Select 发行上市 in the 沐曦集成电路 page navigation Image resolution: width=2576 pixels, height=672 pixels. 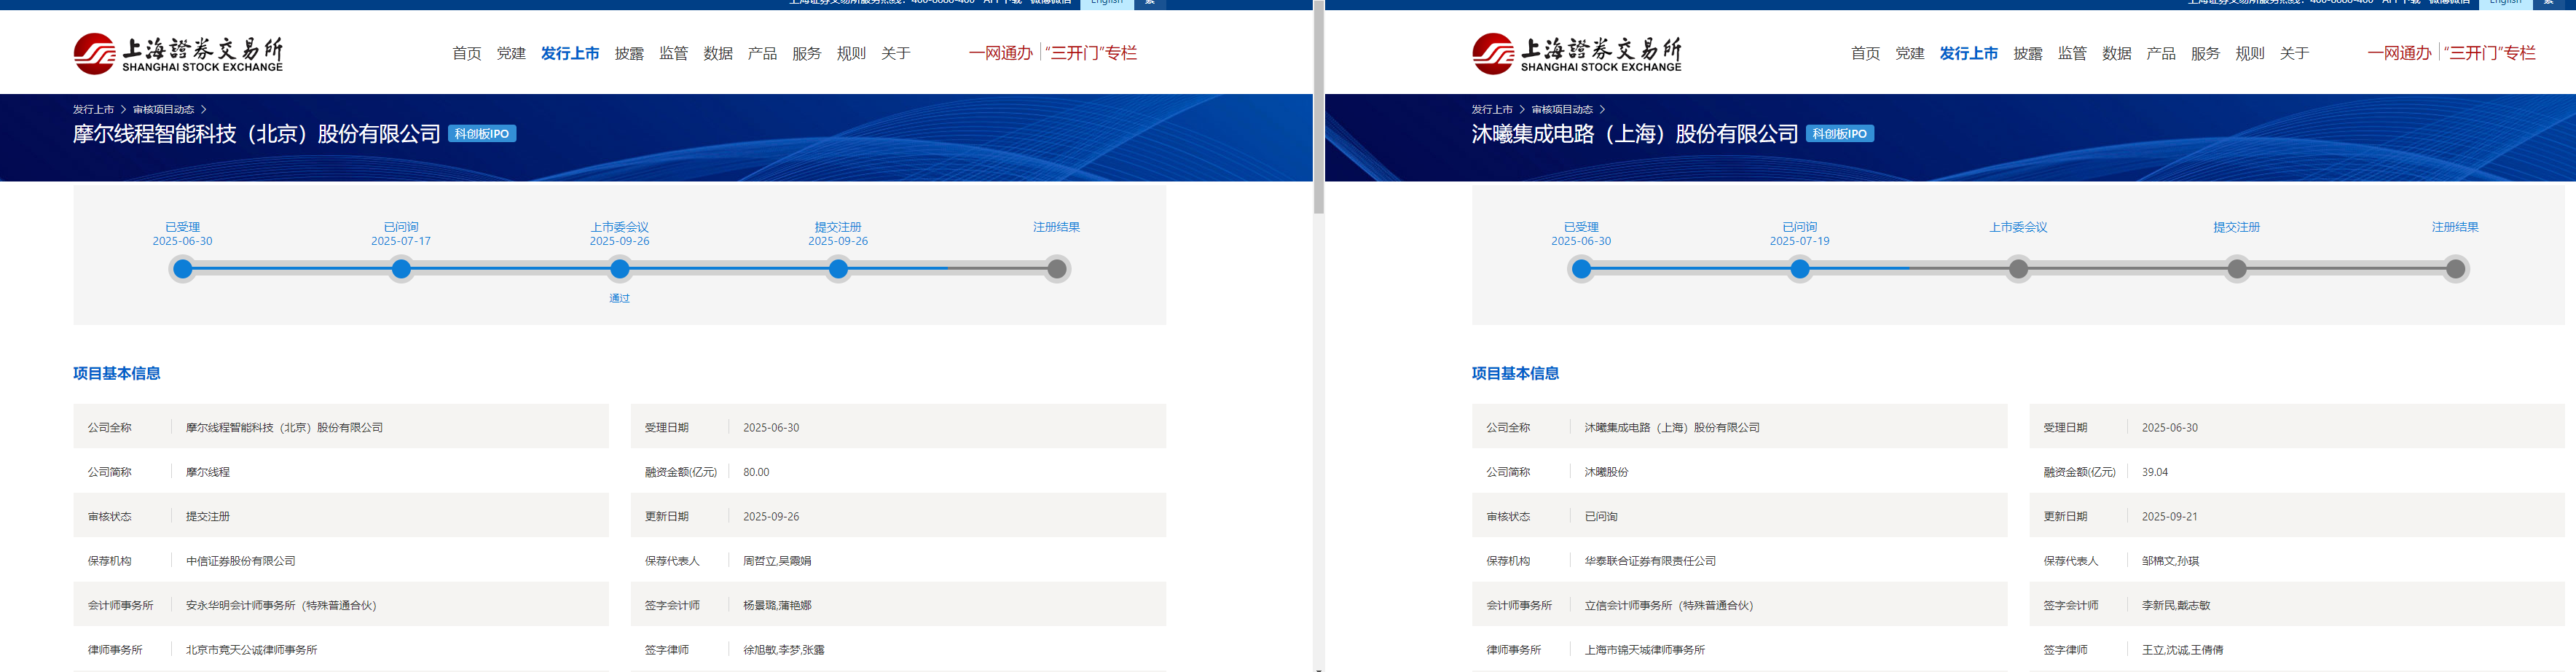(1969, 53)
